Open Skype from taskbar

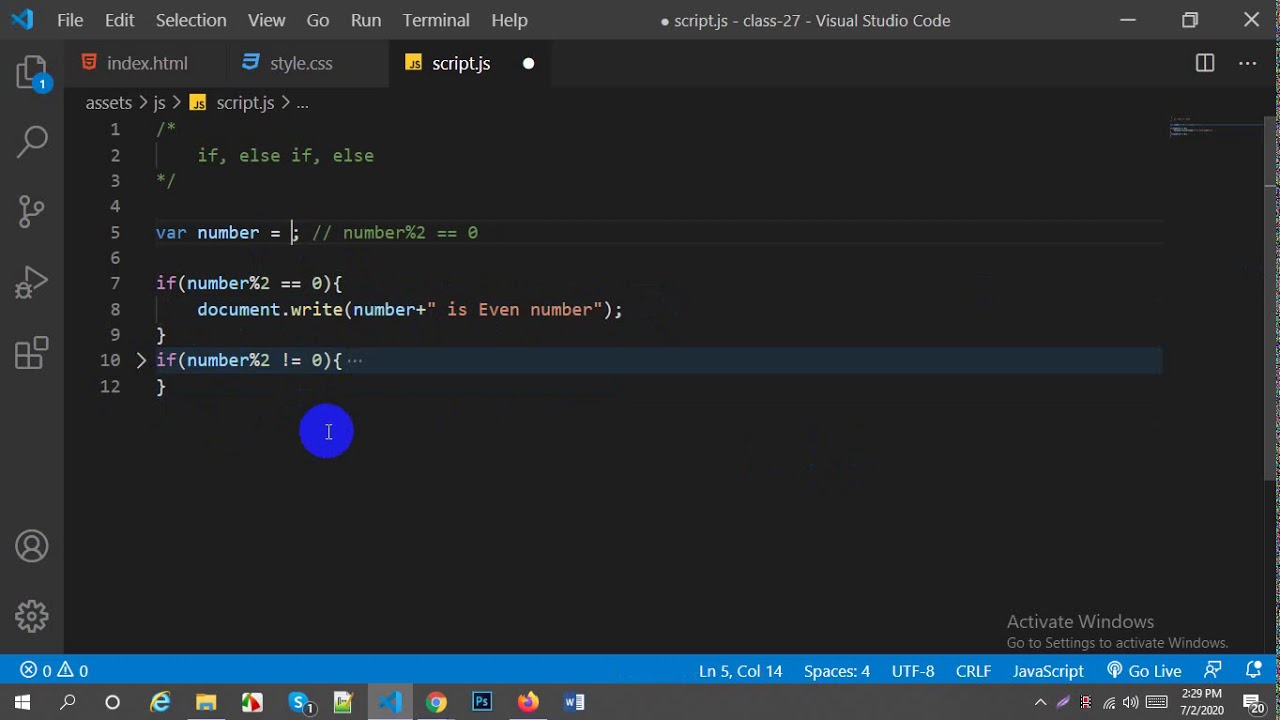(x=300, y=702)
